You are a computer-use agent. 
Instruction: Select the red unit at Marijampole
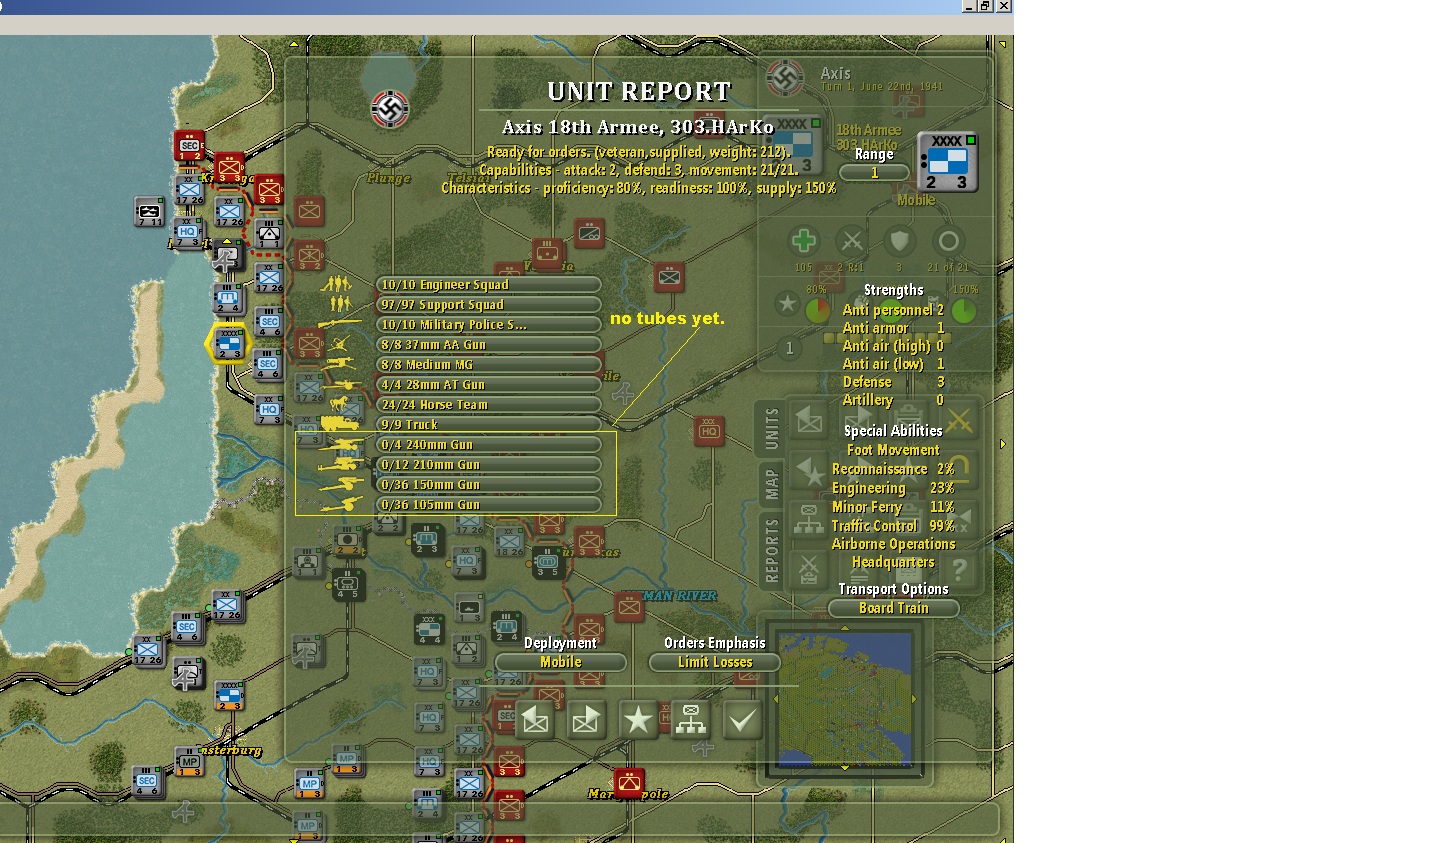pos(629,783)
